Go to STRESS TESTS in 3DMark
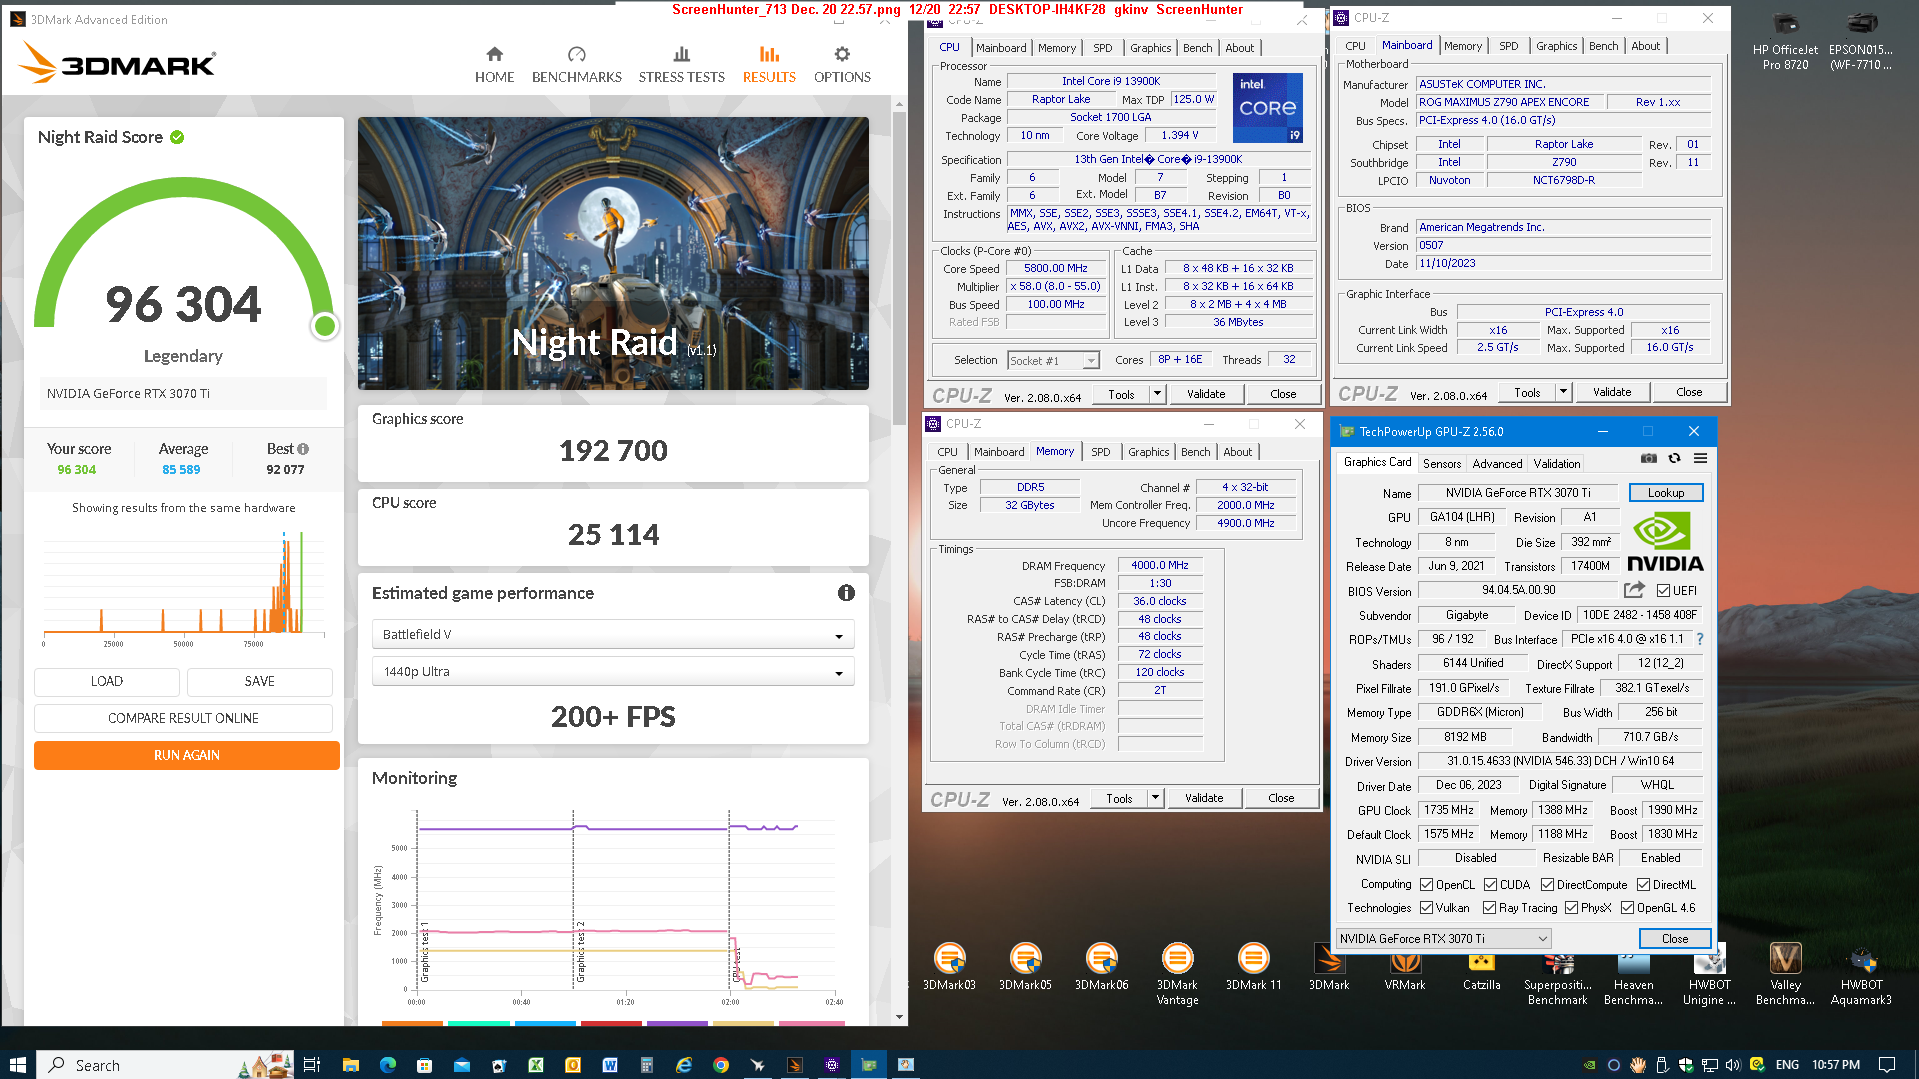 tap(681, 65)
